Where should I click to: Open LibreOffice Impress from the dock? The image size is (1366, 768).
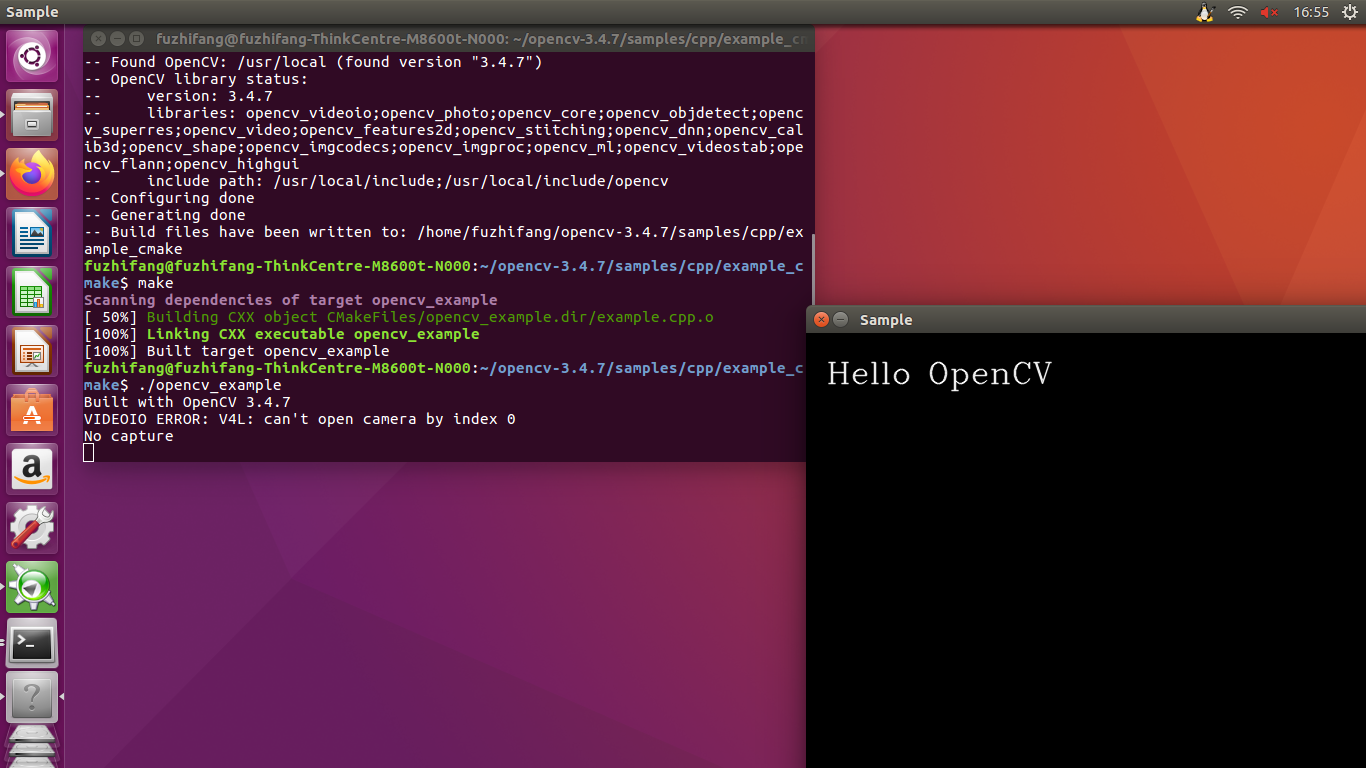33,351
